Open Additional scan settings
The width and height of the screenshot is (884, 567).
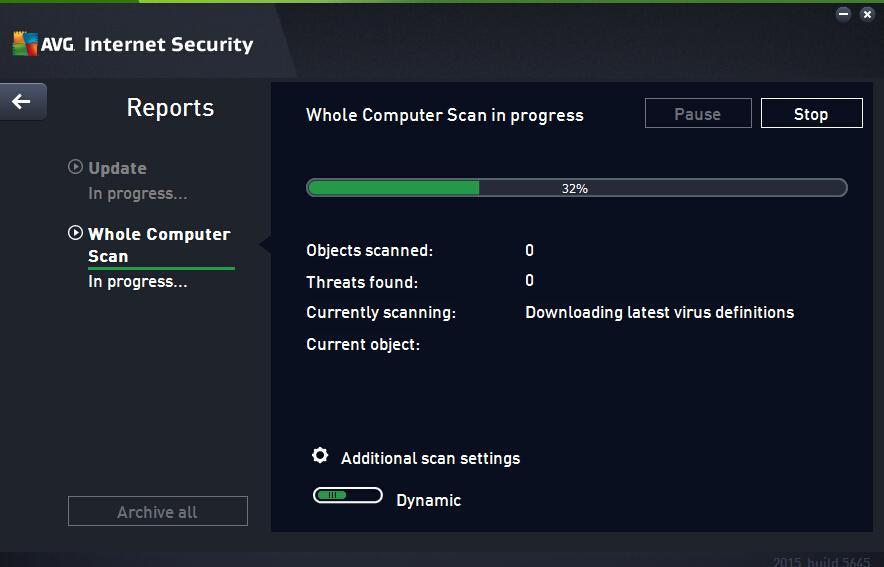[x=430, y=458]
